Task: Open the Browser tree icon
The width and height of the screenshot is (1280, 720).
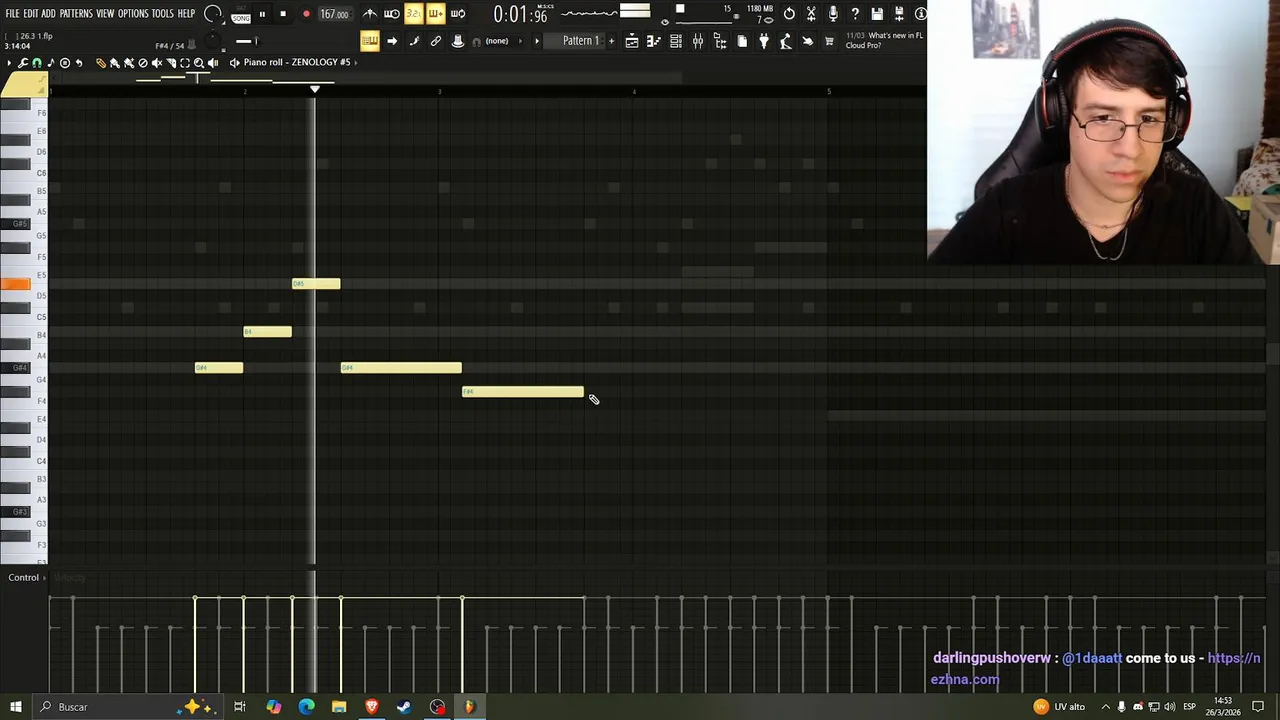Action: [720, 41]
